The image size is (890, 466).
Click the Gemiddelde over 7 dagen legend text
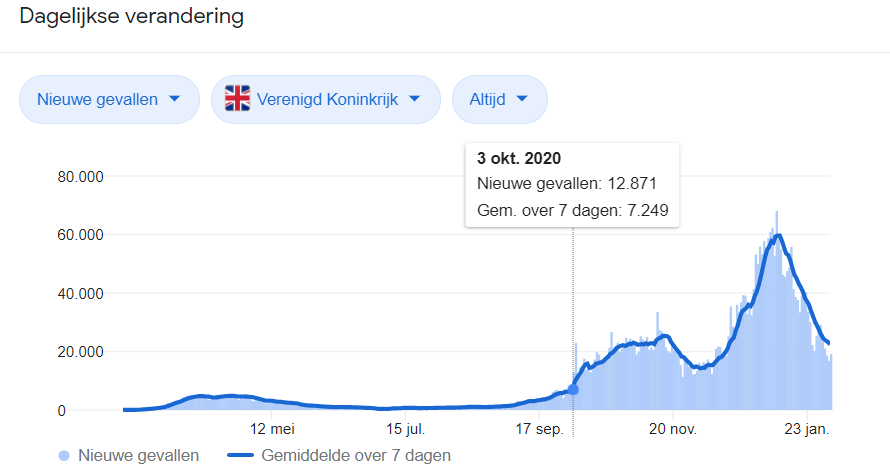pos(356,455)
